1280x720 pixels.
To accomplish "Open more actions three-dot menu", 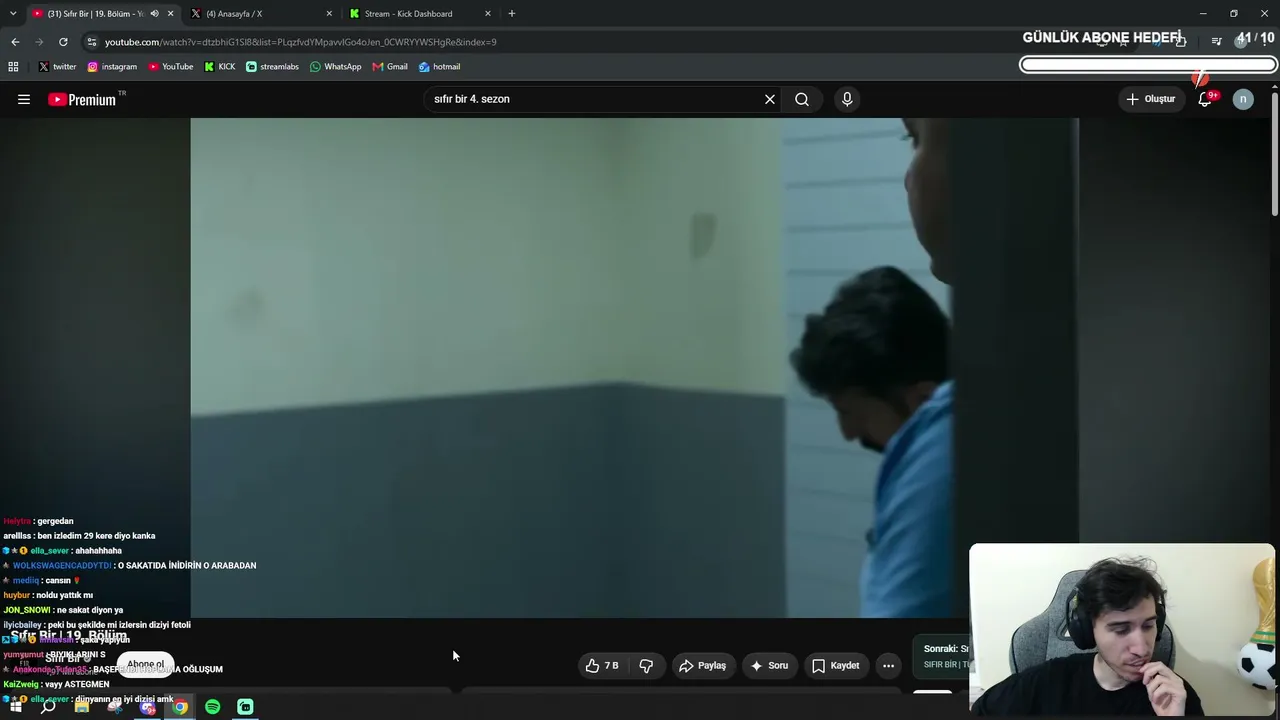I will [888, 665].
